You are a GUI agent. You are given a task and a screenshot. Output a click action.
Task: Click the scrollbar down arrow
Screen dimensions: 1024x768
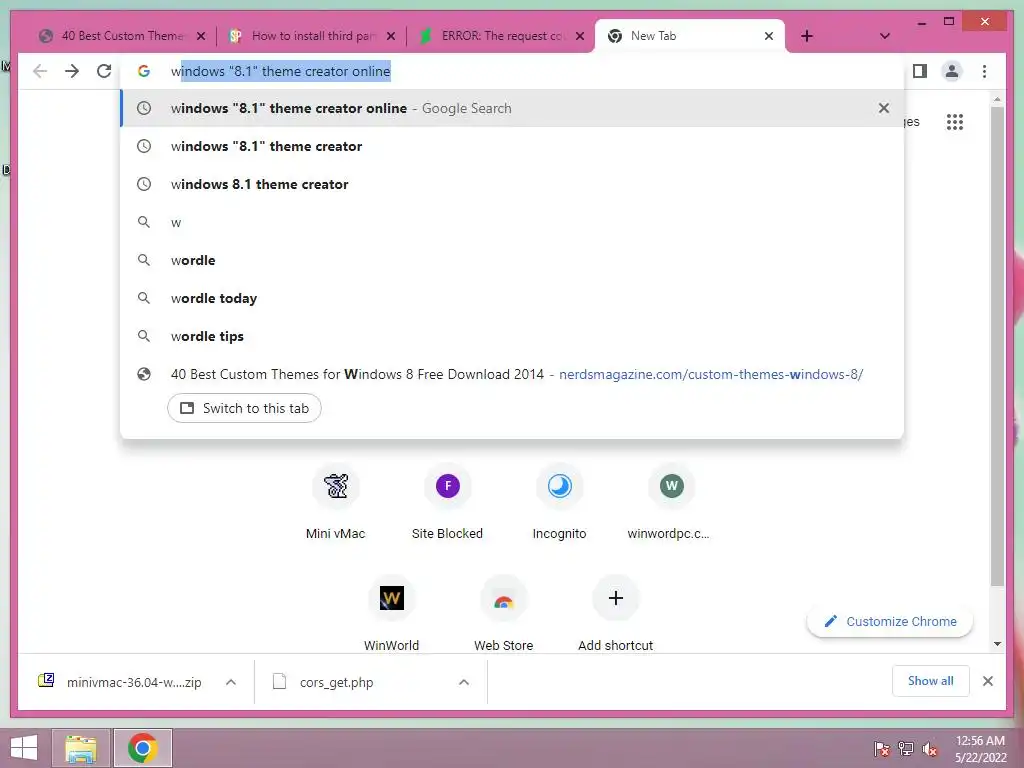[x=997, y=644]
